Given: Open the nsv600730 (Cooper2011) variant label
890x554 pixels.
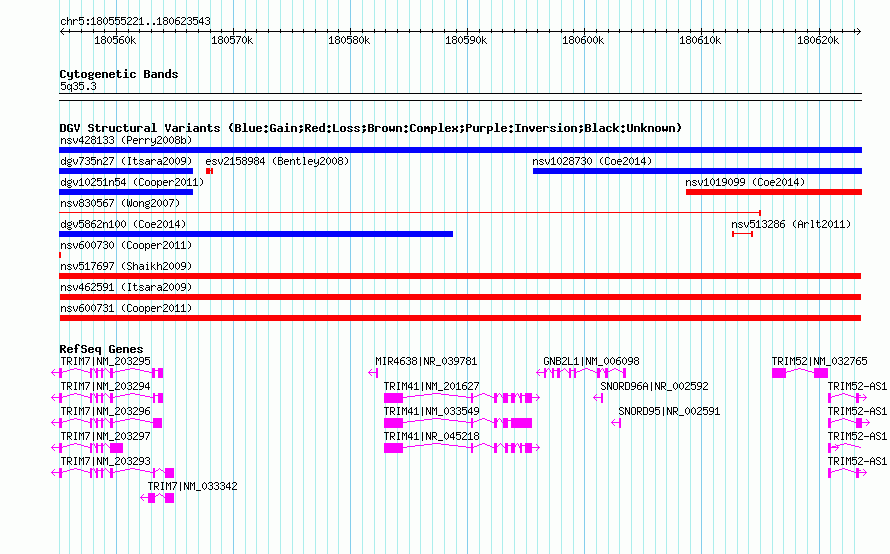Looking at the screenshot, I should [x=126, y=245].
